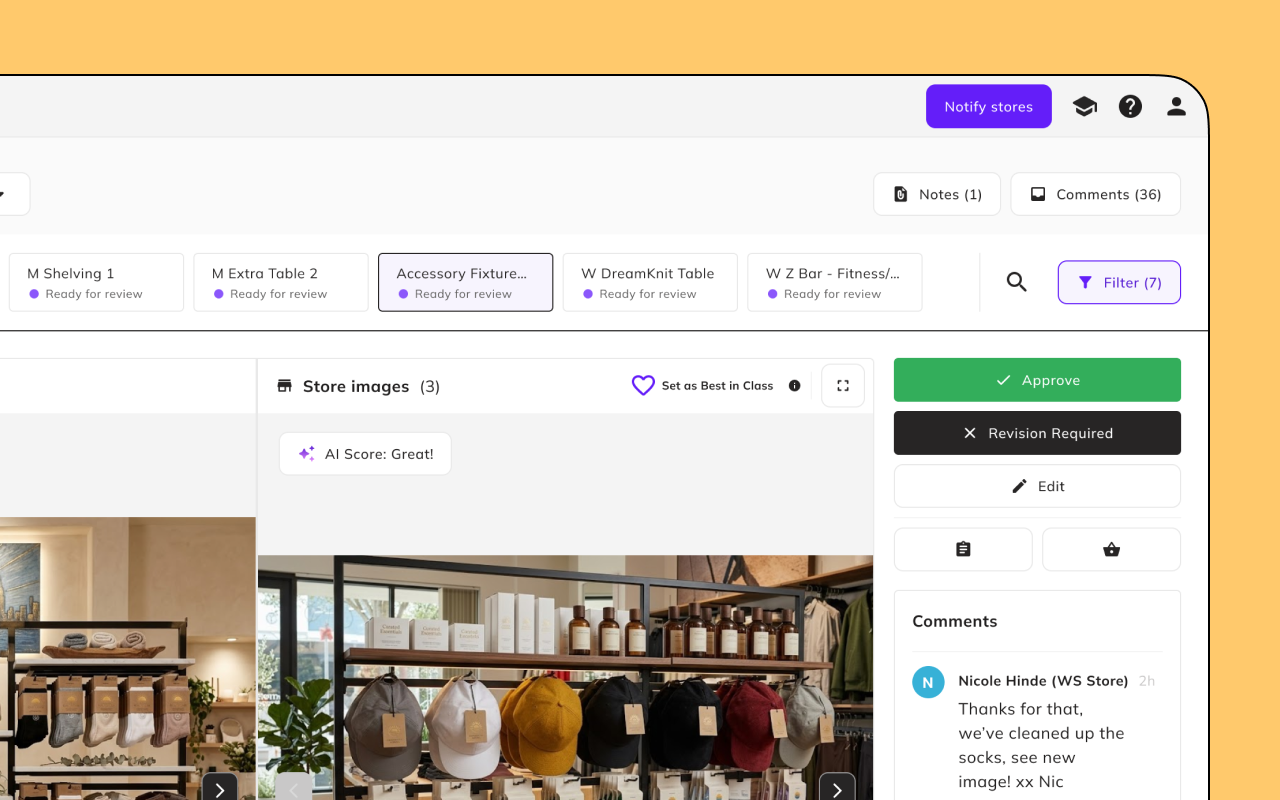Go to previous store image arrow
Viewport: 1280px width, 800px height.
[x=294, y=788]
